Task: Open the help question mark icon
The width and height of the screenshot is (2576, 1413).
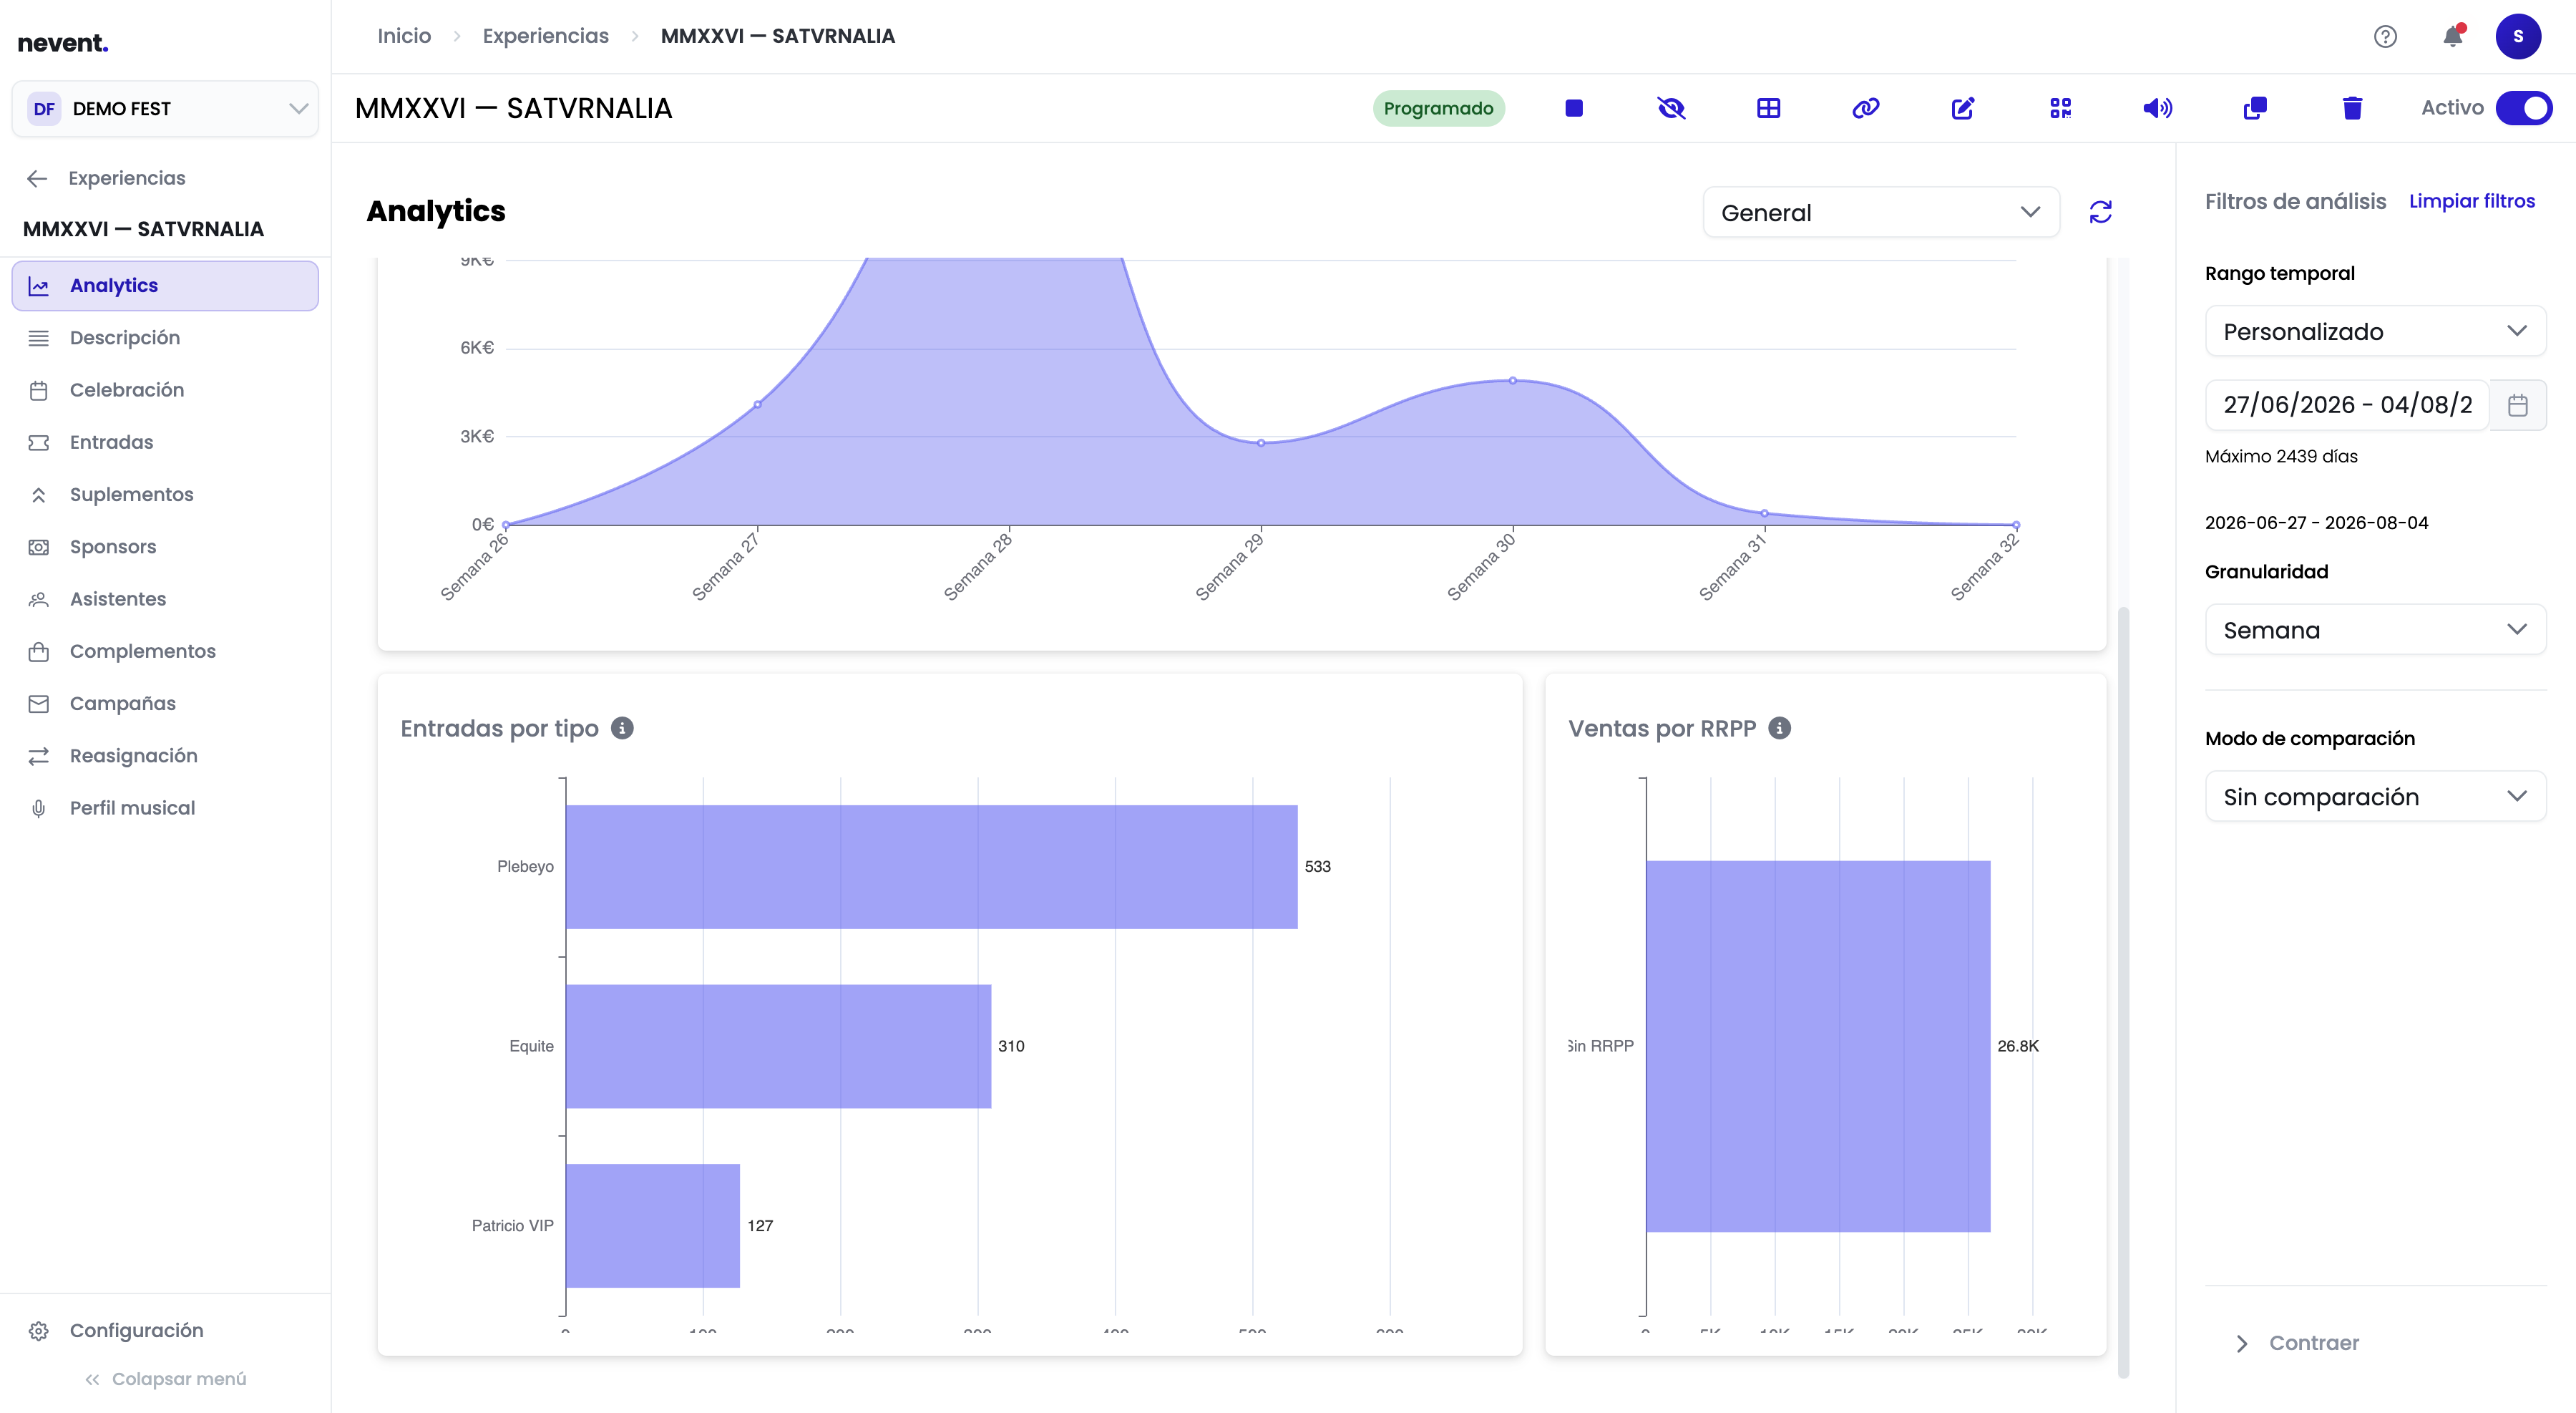Action: tap(2385, 37)
